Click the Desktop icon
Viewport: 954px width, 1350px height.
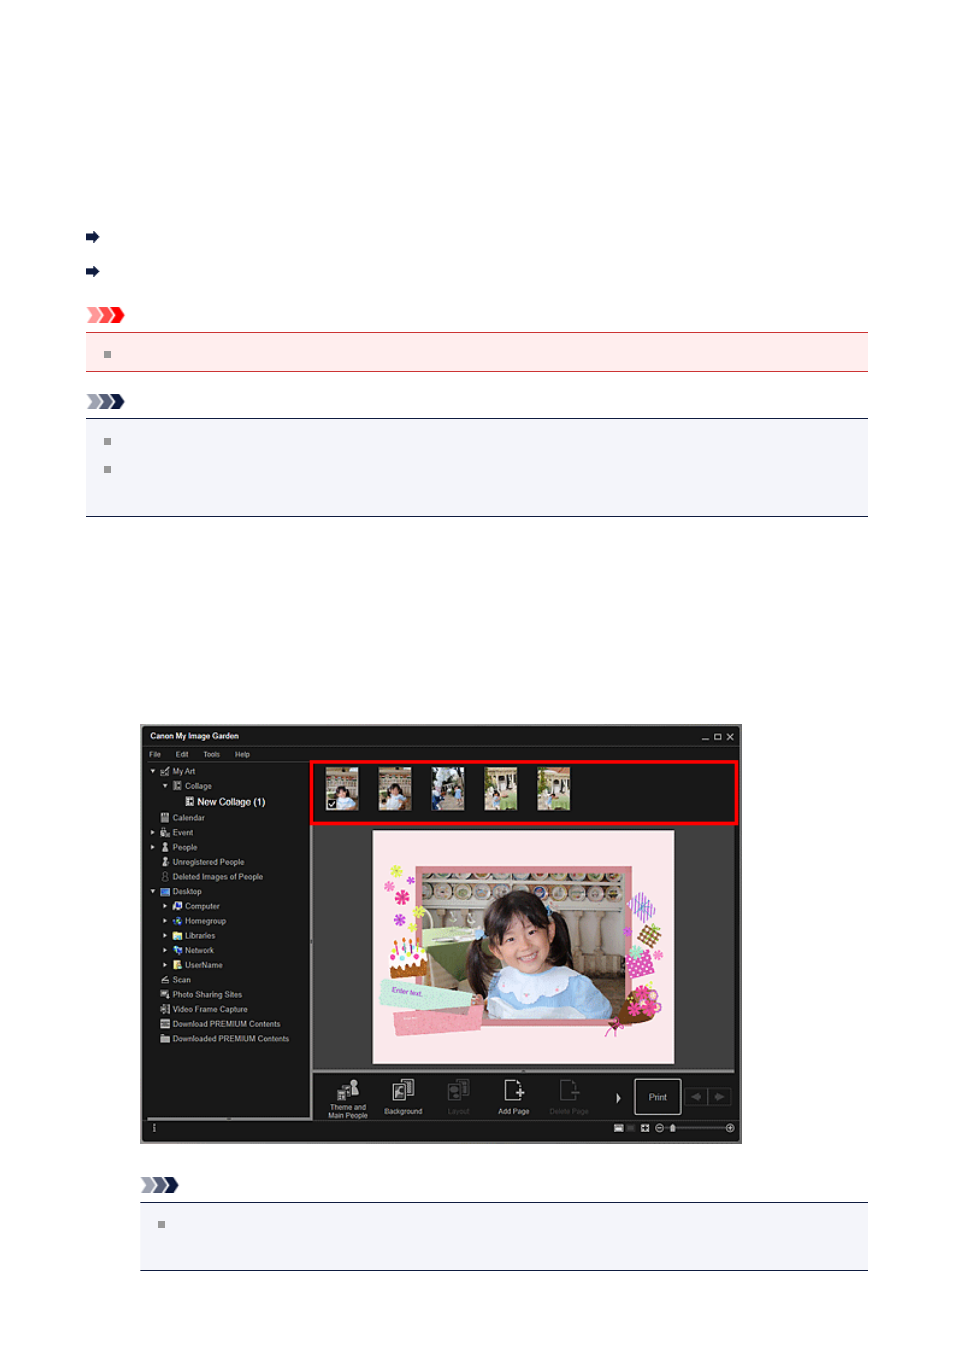(x=165, y=891)
